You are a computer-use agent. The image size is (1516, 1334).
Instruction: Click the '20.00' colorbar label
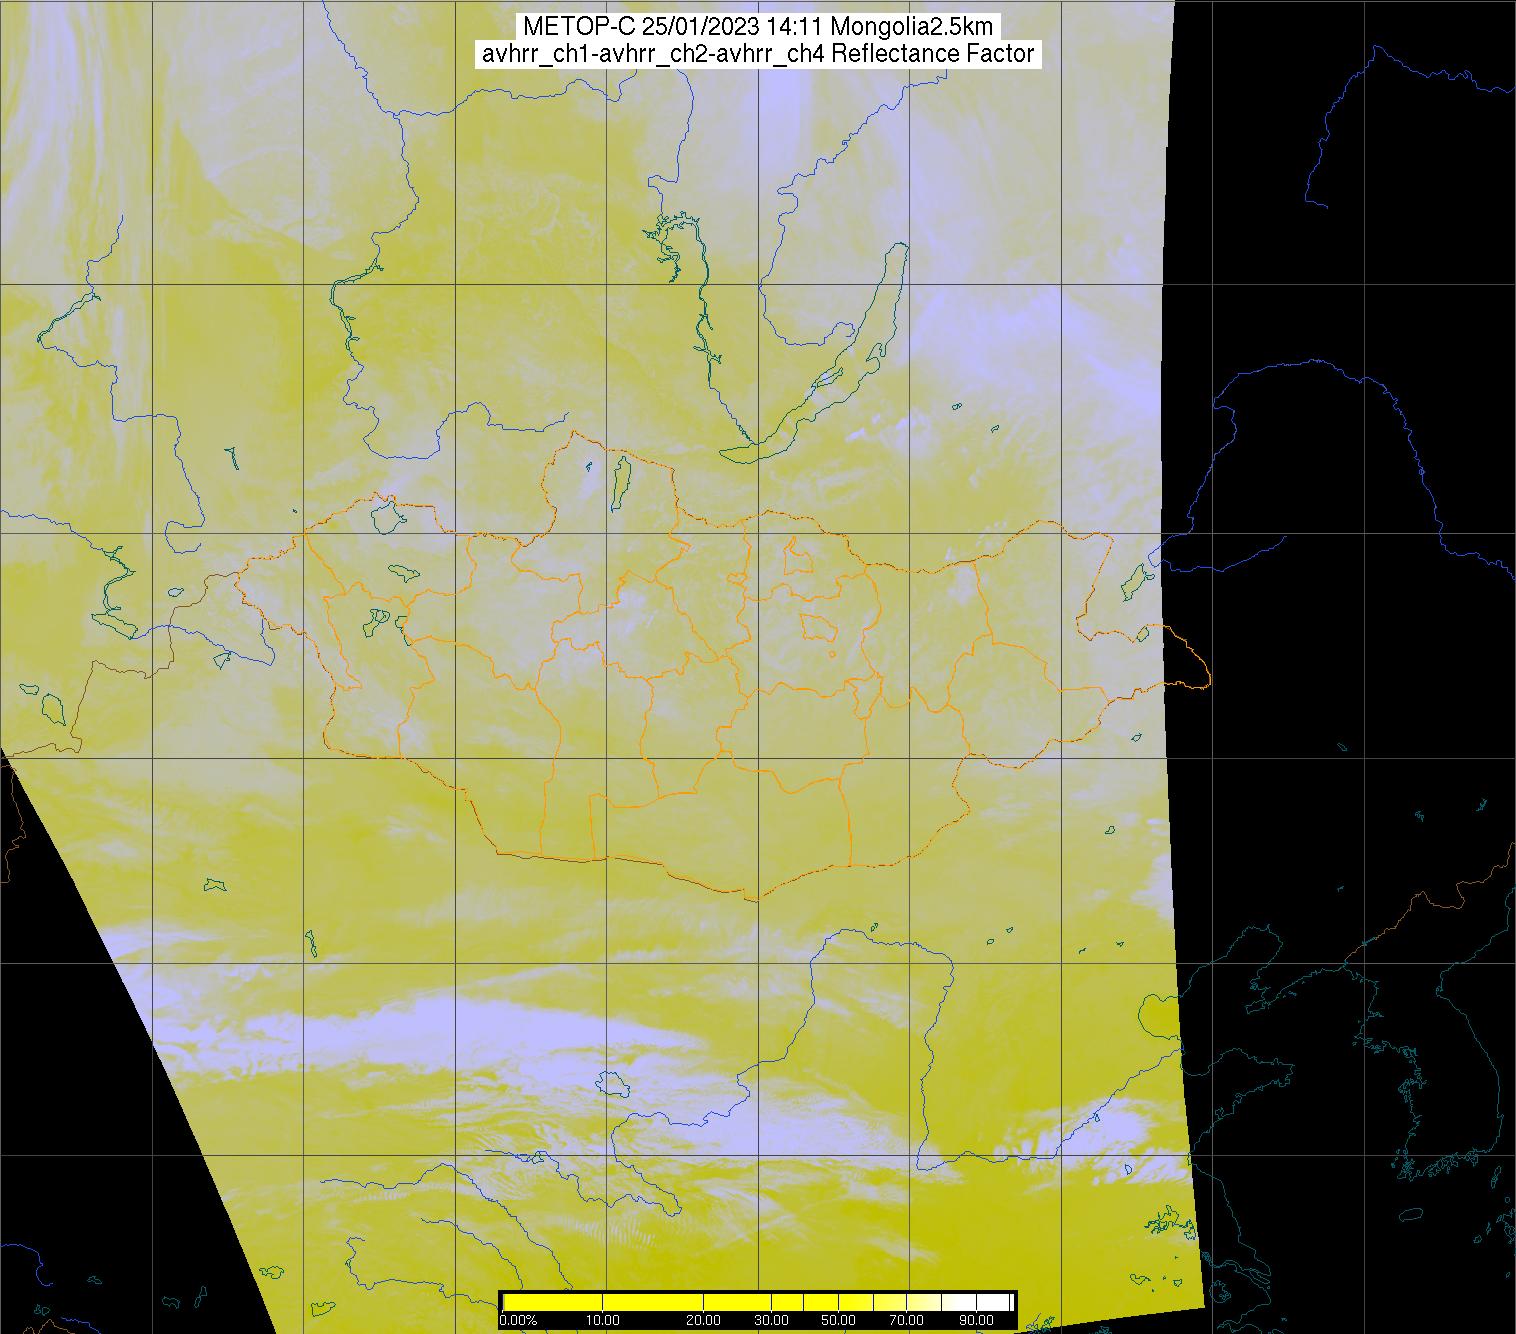(x=704, y=1320)
